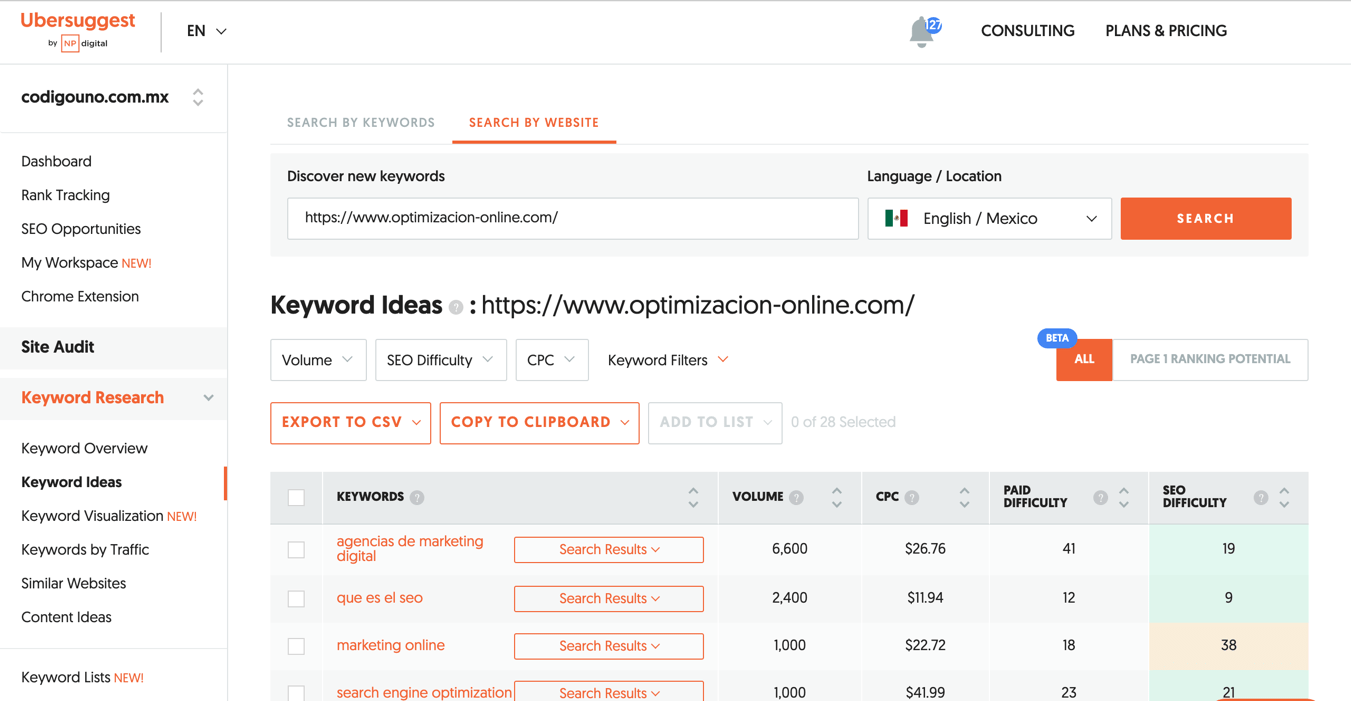Toggle the select-all keywords checkbox
The image size is (1351, 701).
296,497
